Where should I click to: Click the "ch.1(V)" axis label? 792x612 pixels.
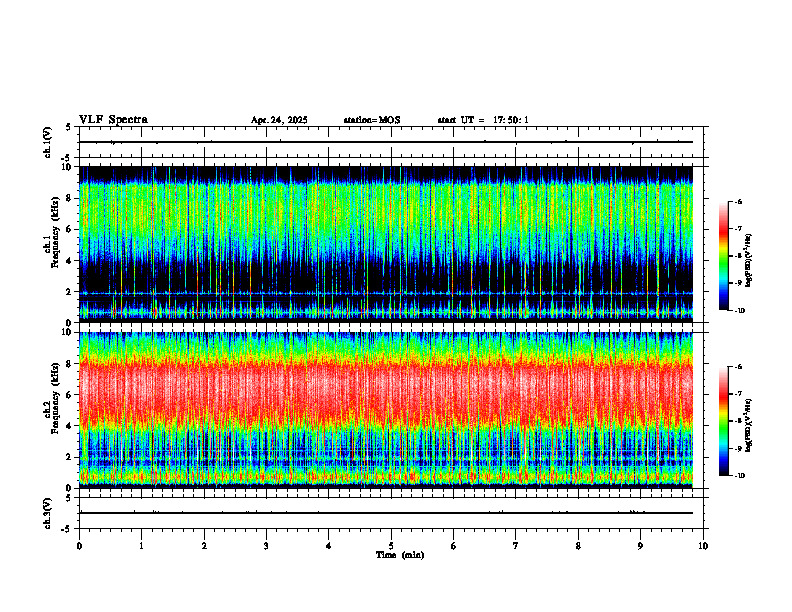click(x=48, y=142)
